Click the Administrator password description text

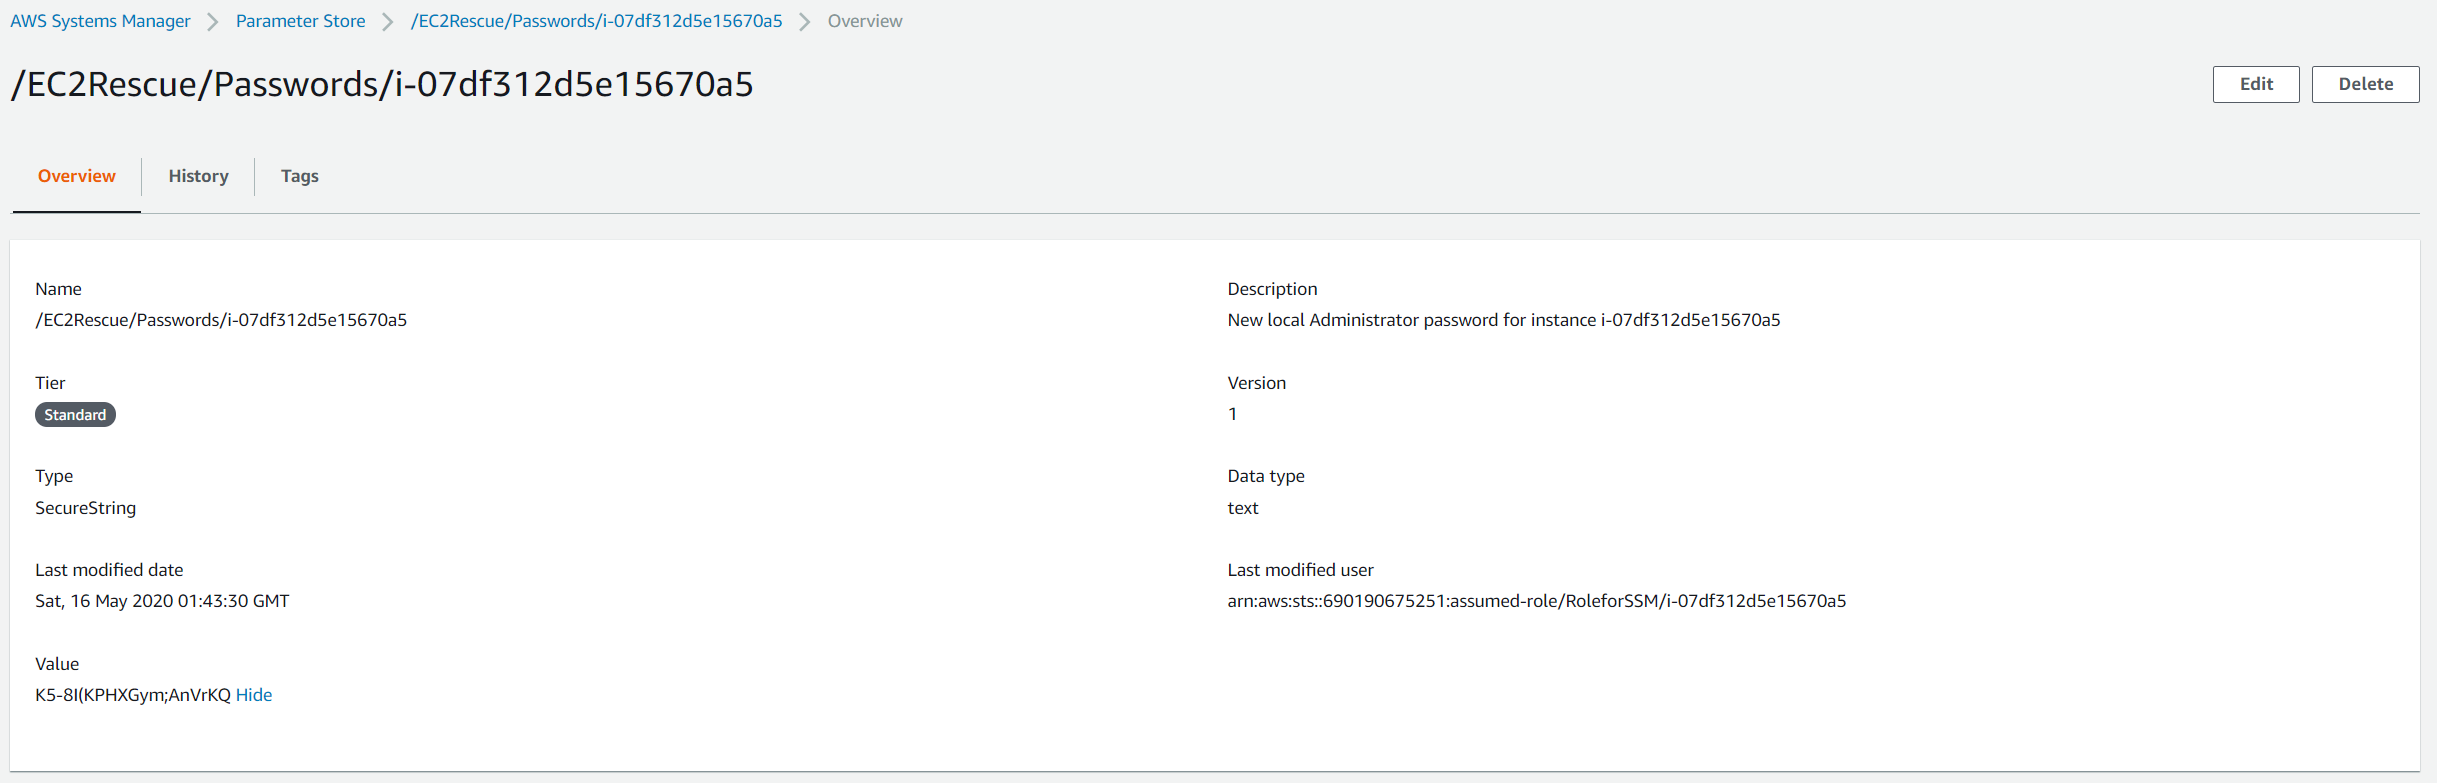(x=1503, y=320)
